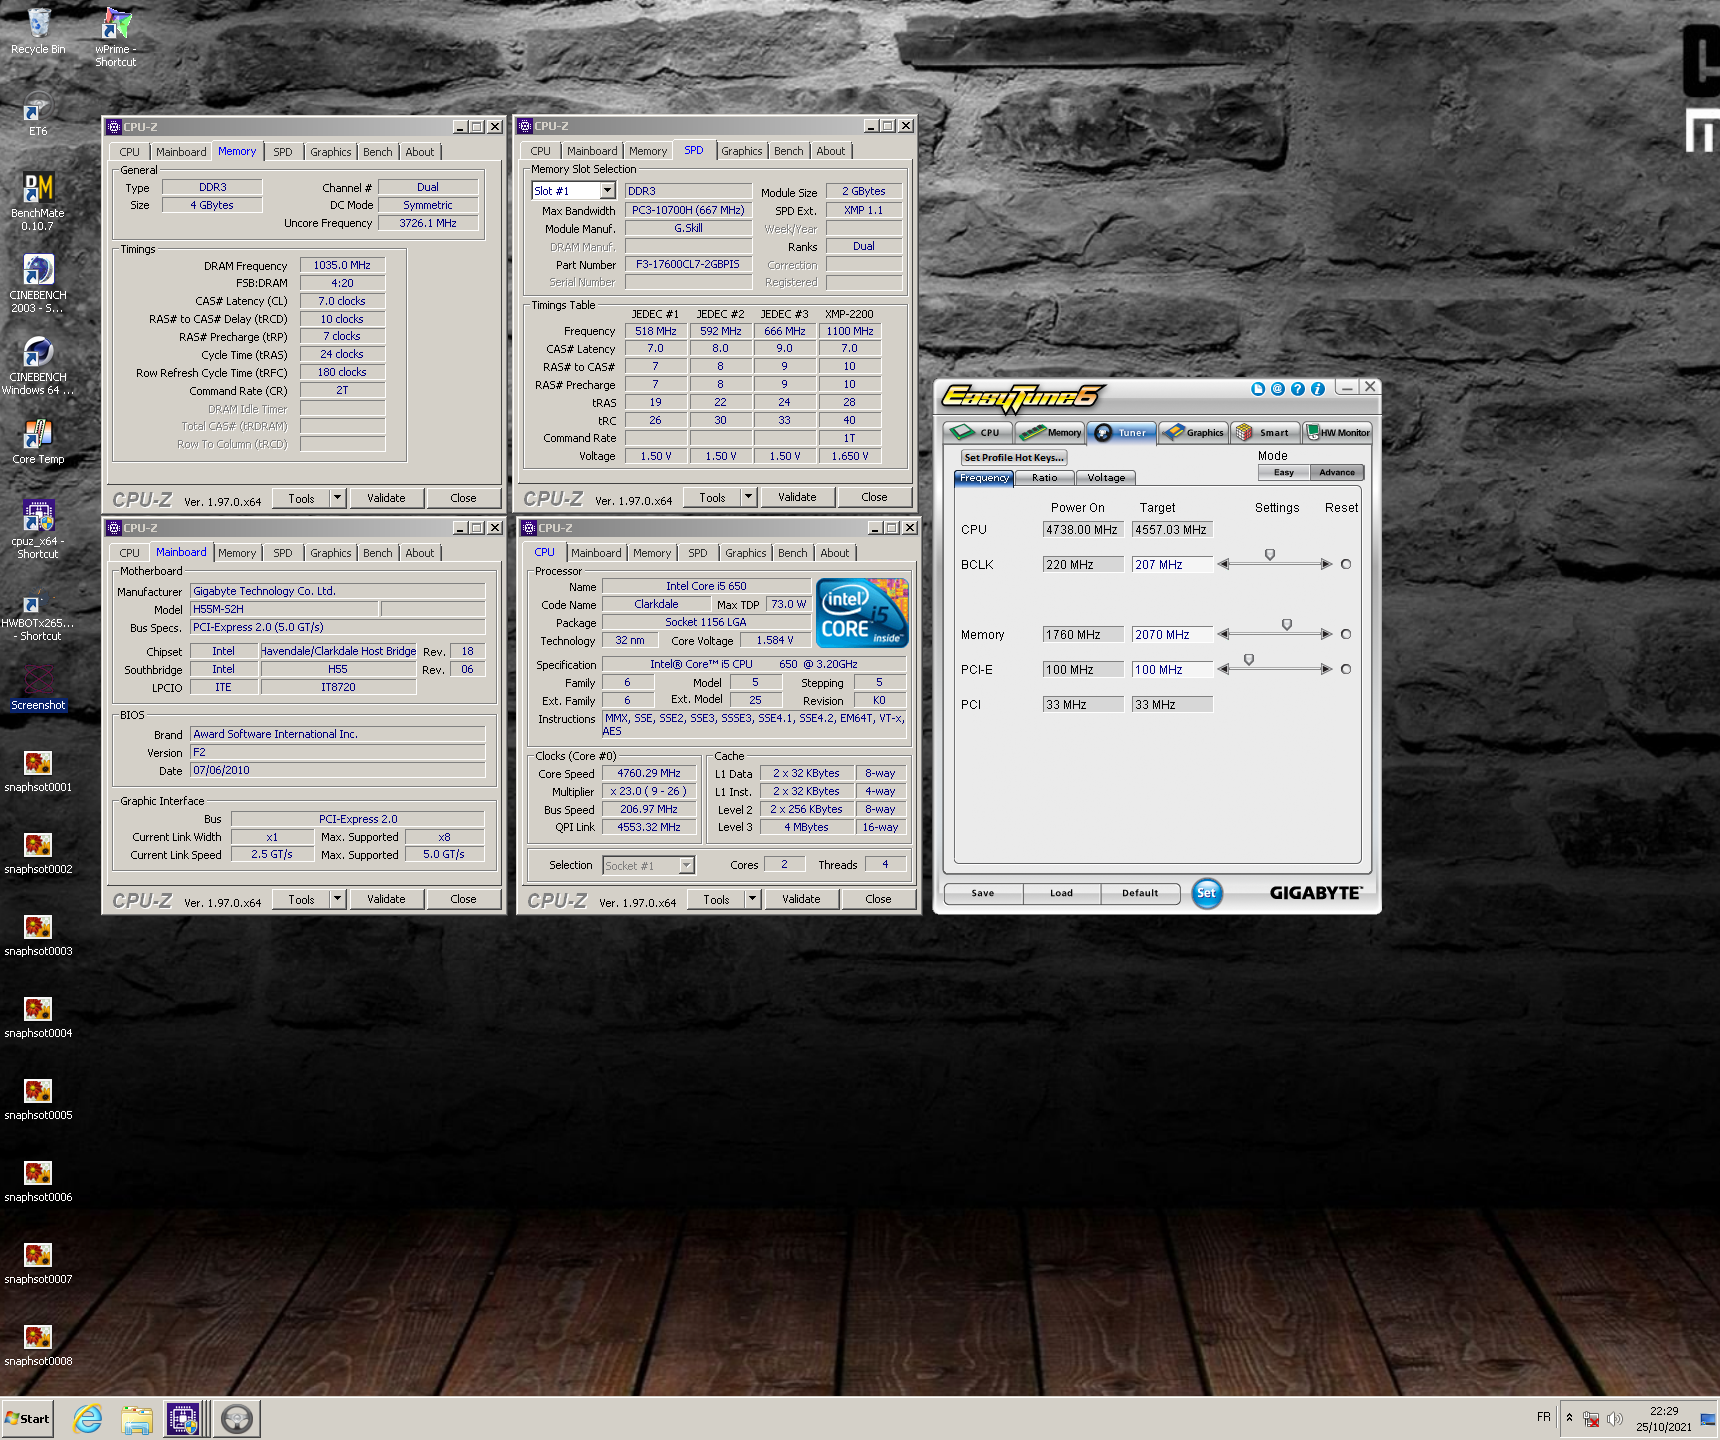This screenshot has width=1720, height=1440.
Task: Click the Memory frequency slider handle
Action: [x=1287, y=625]
